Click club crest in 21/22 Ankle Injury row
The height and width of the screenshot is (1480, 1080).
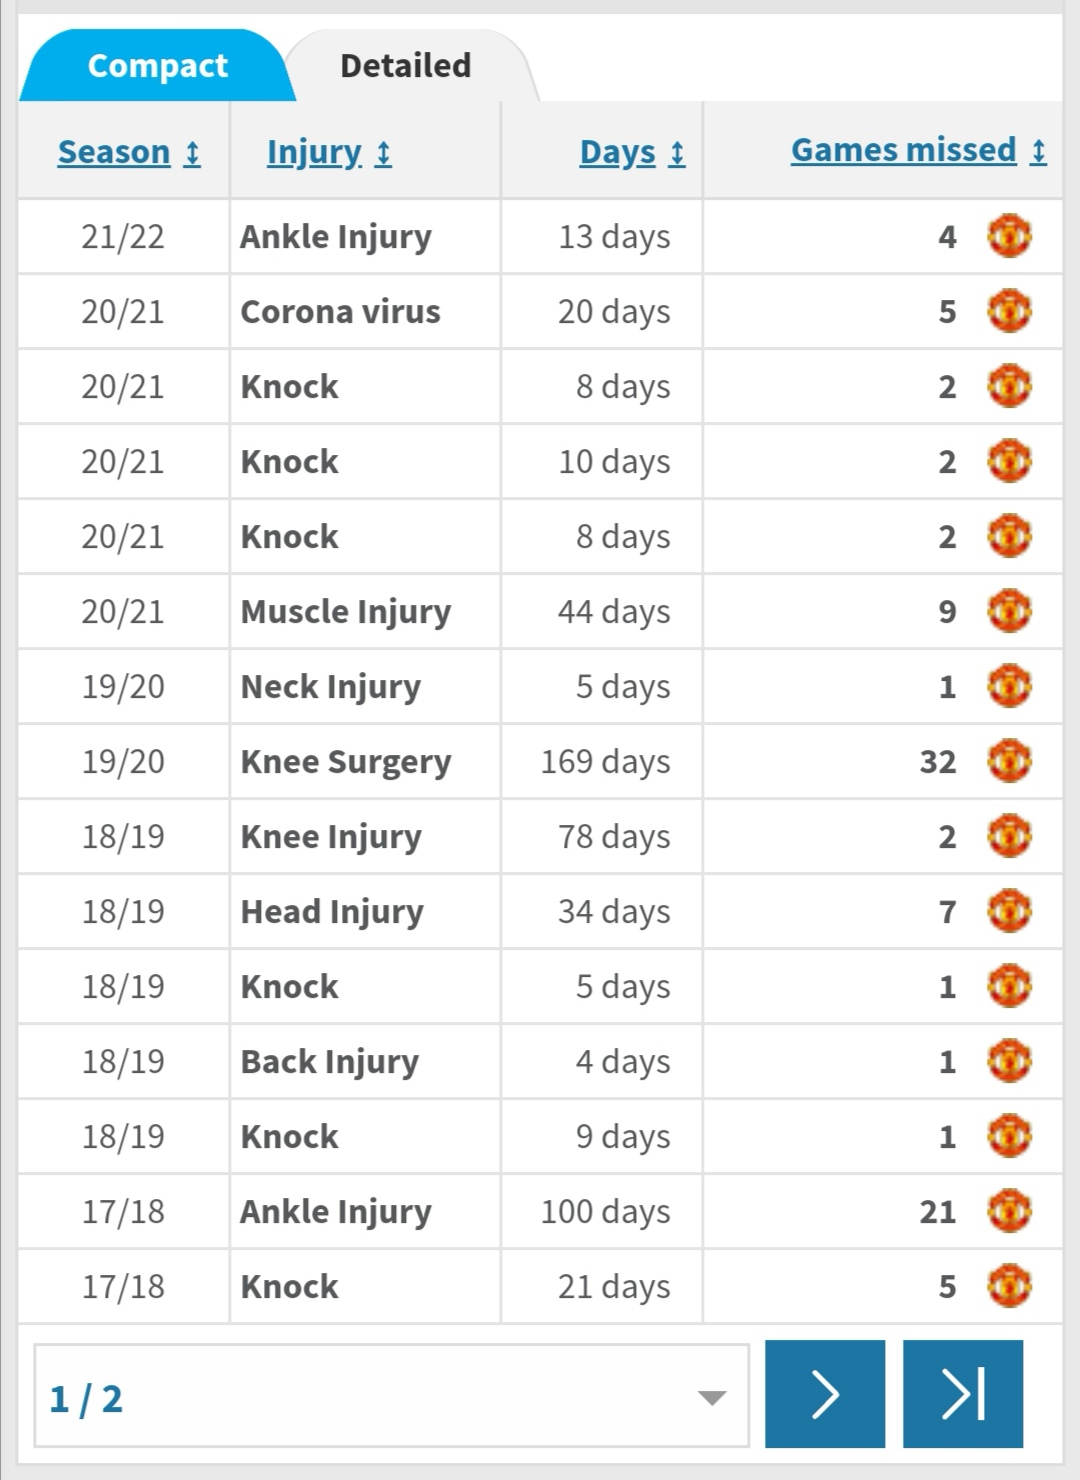pos(1009,236)
